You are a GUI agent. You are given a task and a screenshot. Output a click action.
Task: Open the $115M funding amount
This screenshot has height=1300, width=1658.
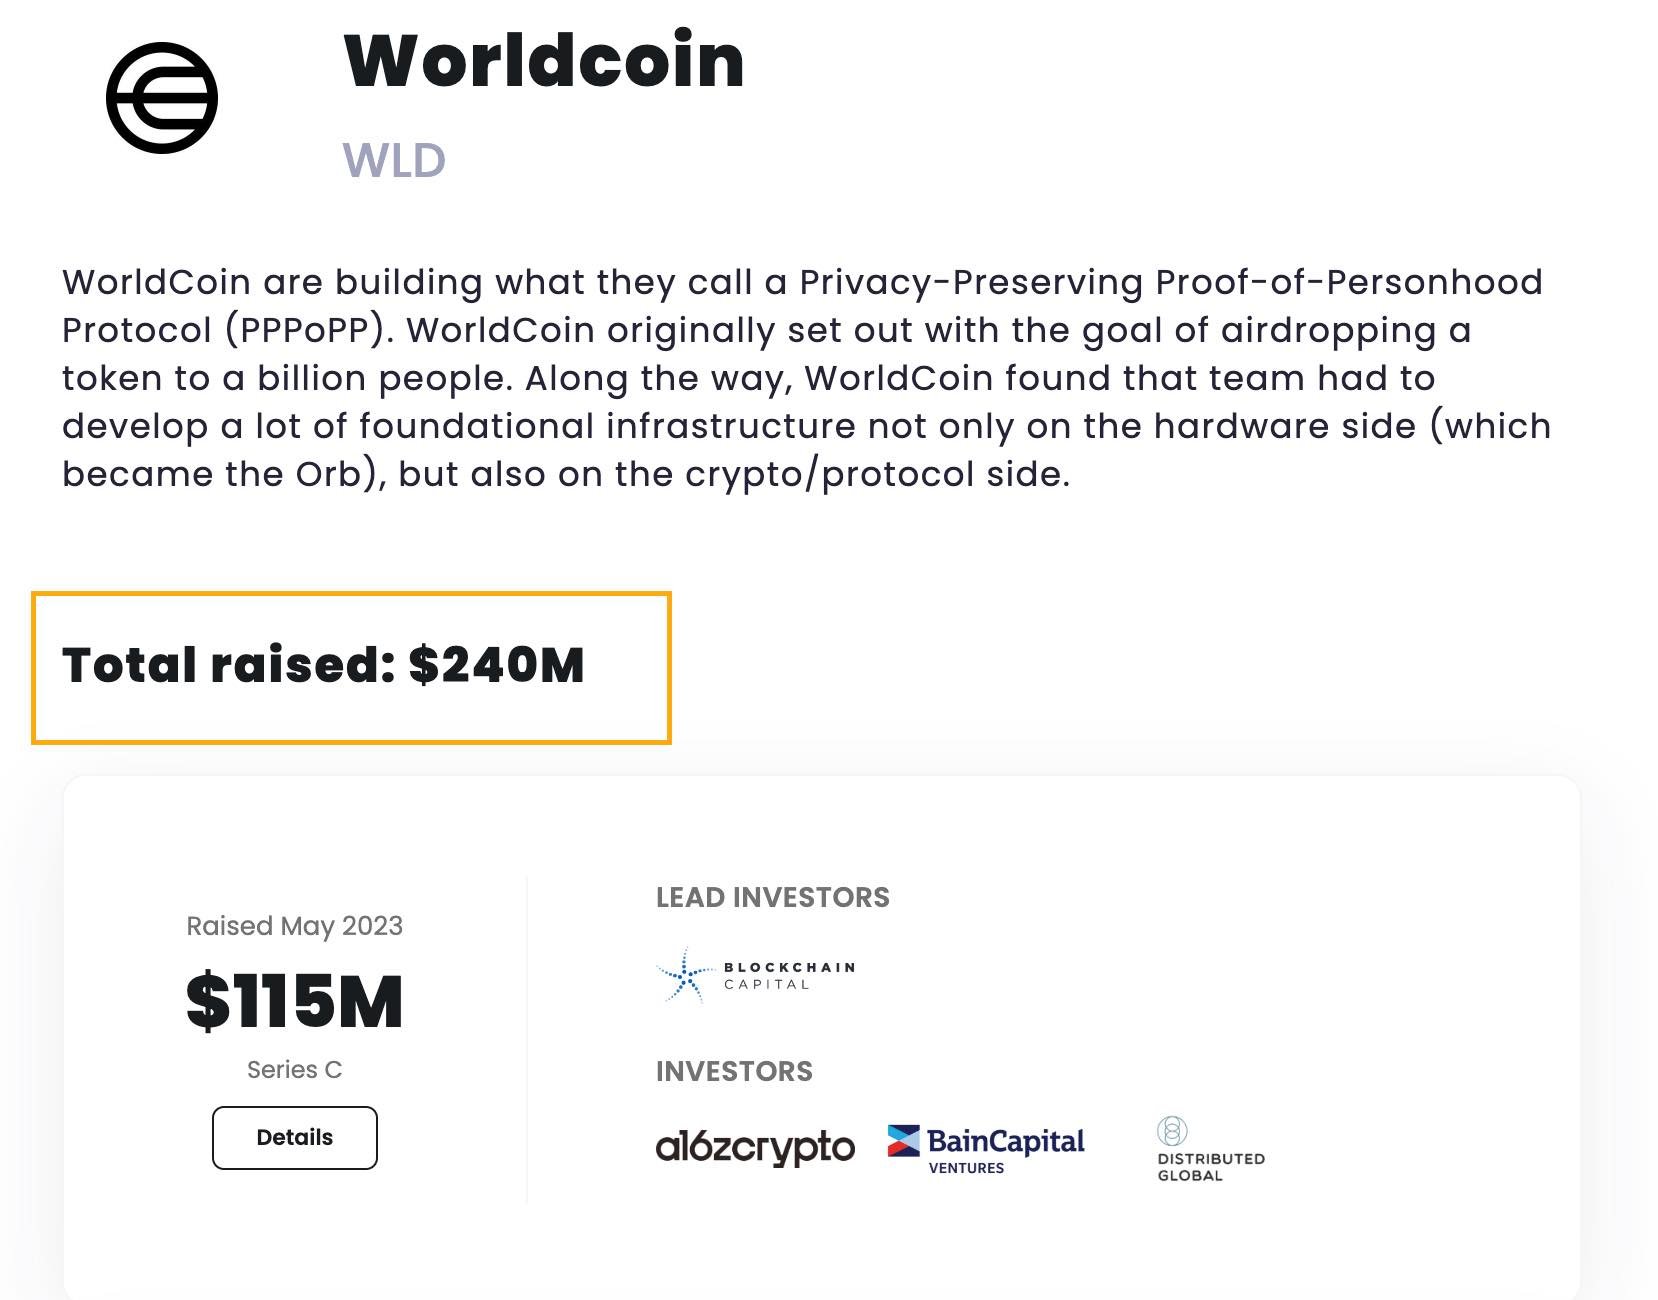(295, 1000)
